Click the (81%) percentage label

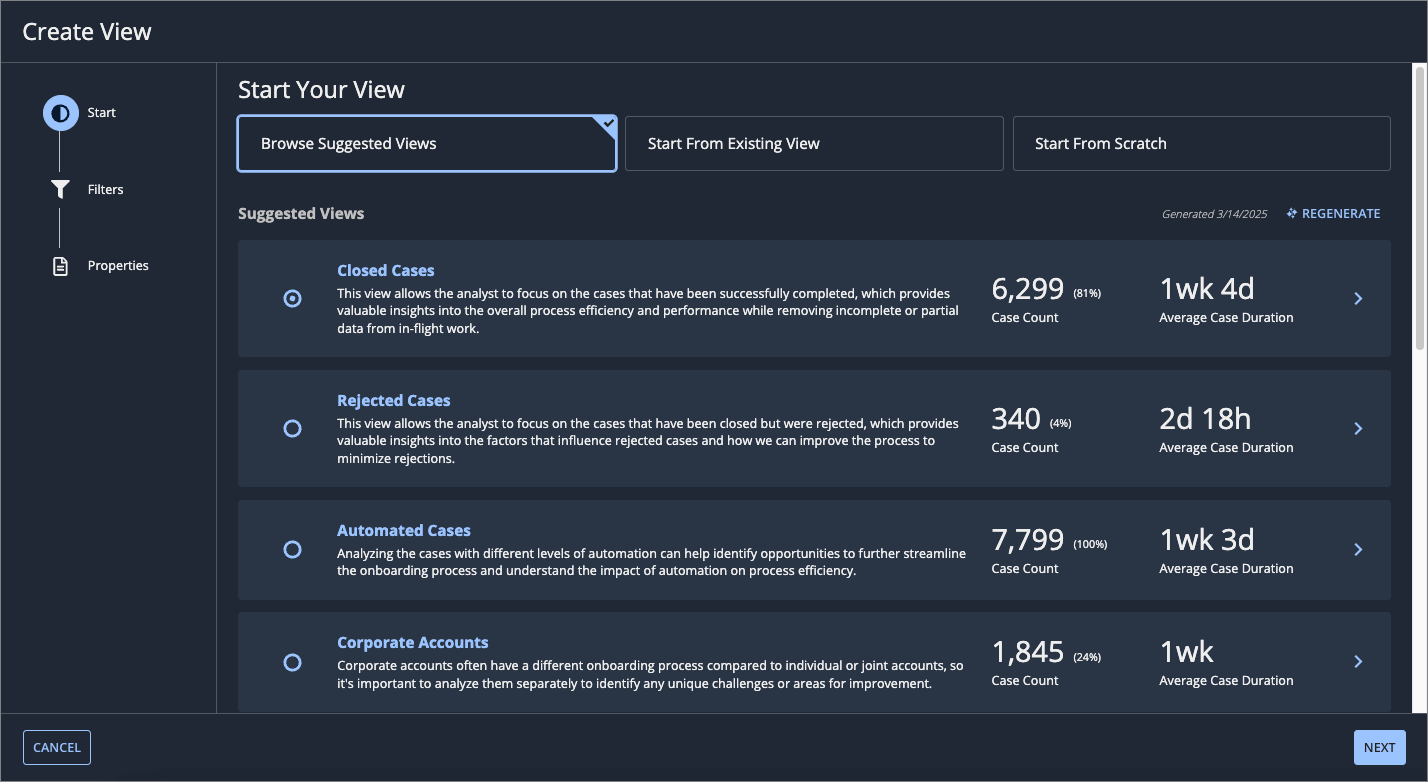(1087, 294)
